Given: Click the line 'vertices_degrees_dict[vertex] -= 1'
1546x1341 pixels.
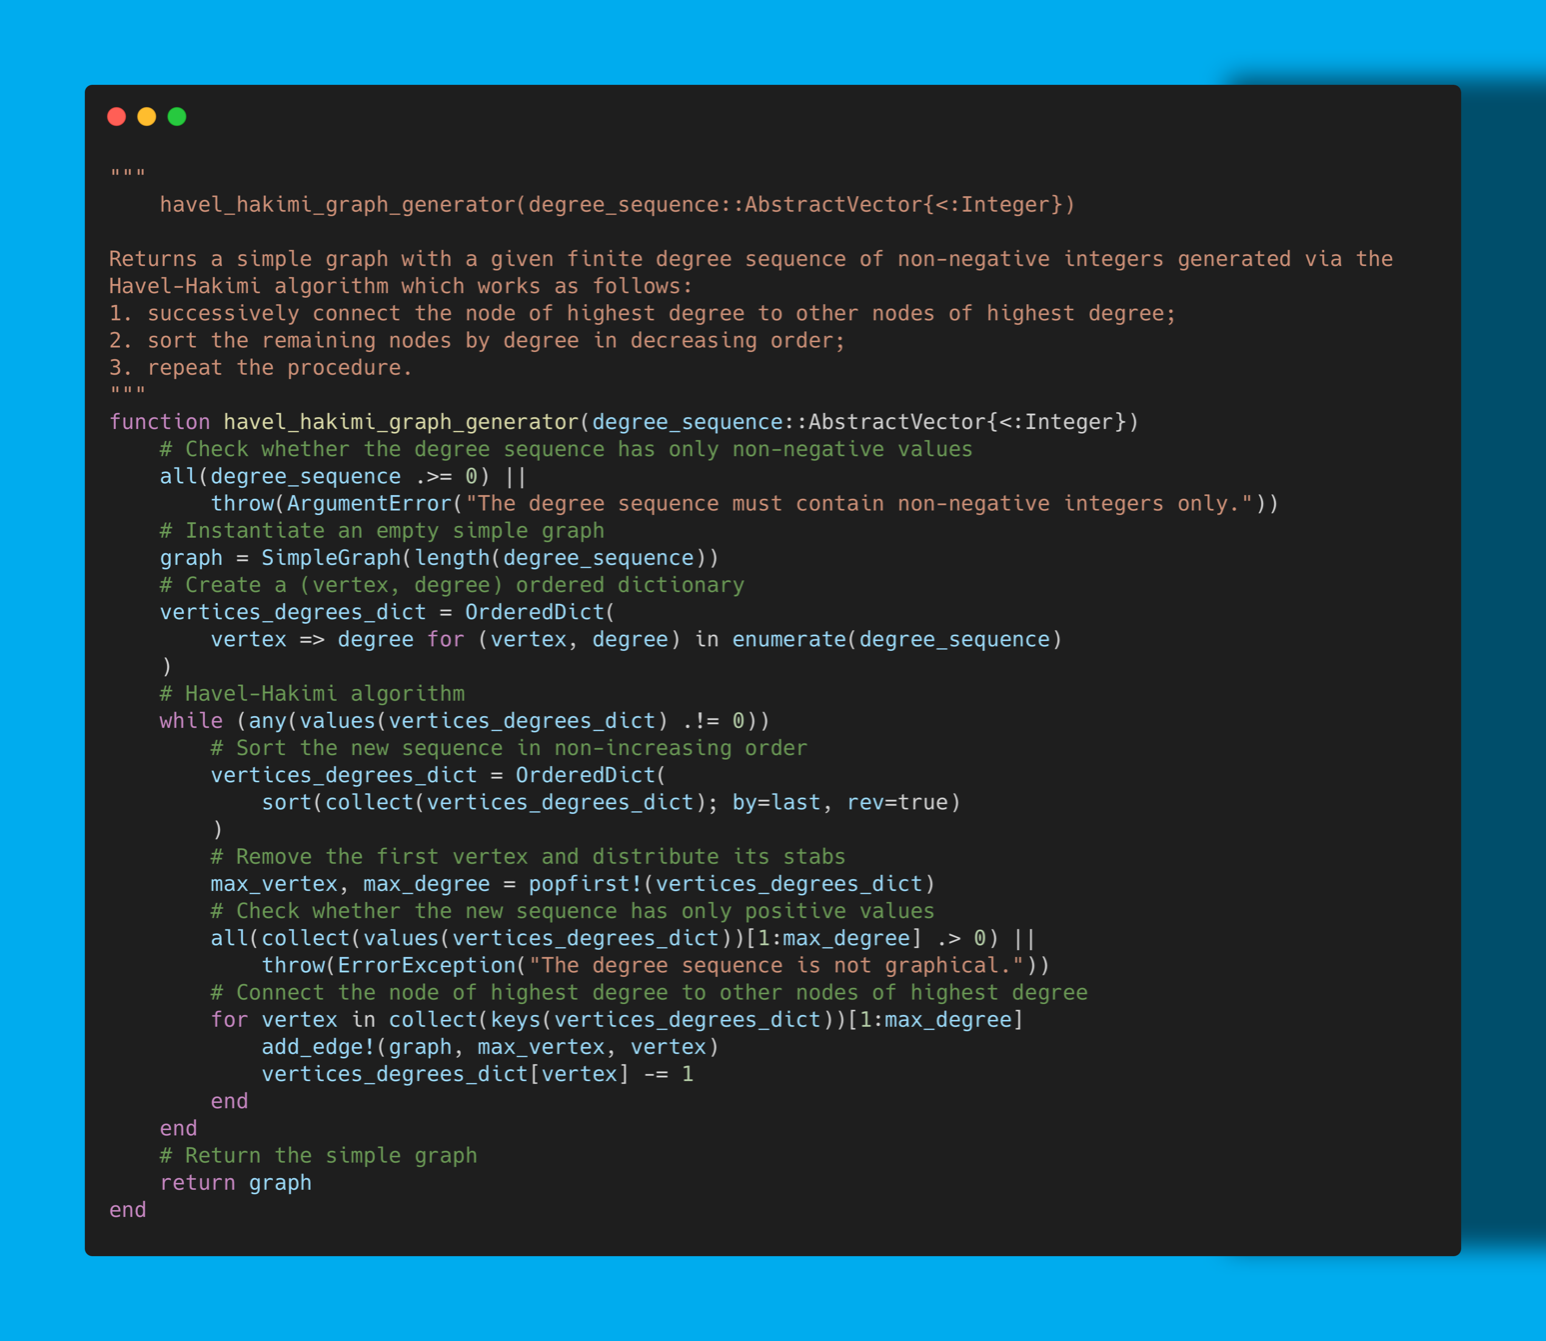Looking at the screenshot, I should [477, 1074].
